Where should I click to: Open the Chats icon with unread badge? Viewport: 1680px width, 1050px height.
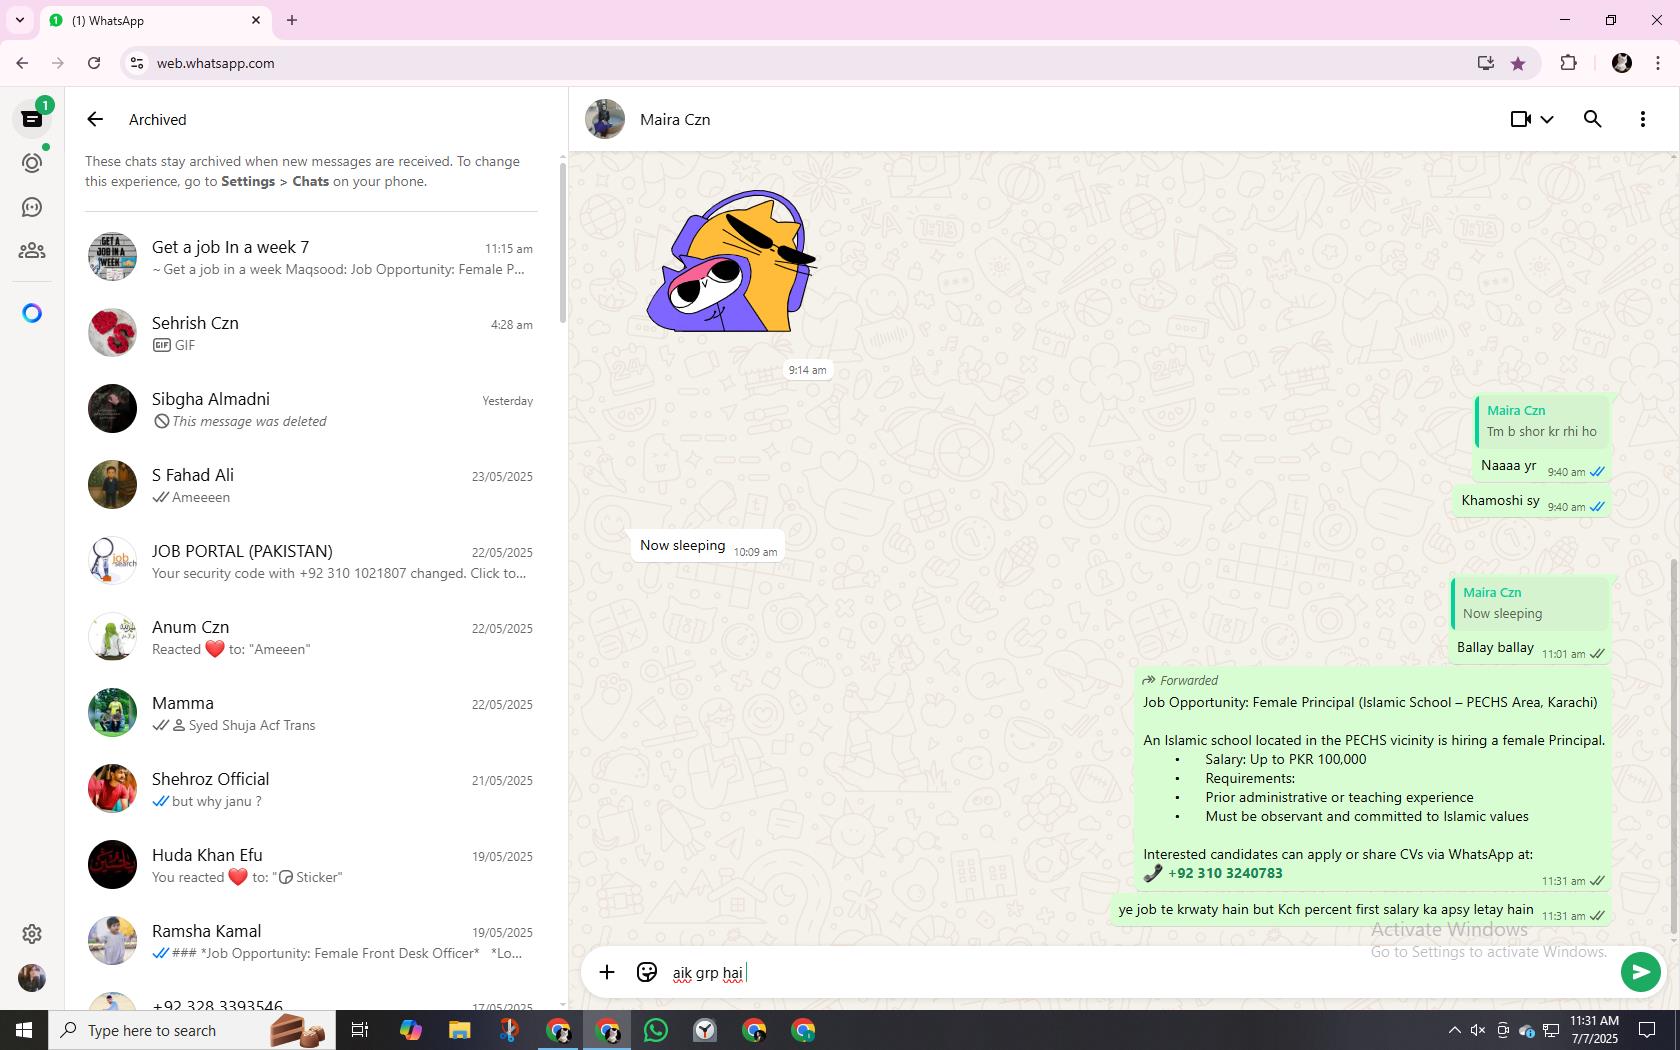(x=32, y=119)
